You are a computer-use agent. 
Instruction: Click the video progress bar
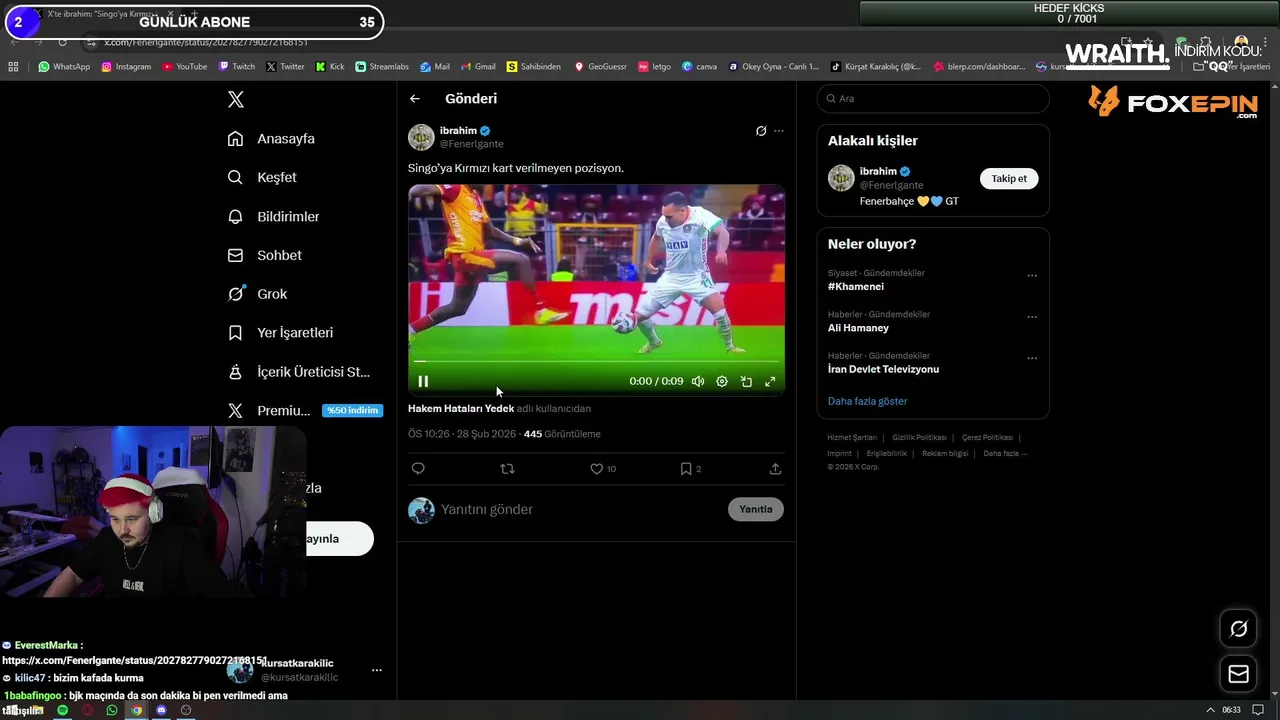[x=596, y=361]
